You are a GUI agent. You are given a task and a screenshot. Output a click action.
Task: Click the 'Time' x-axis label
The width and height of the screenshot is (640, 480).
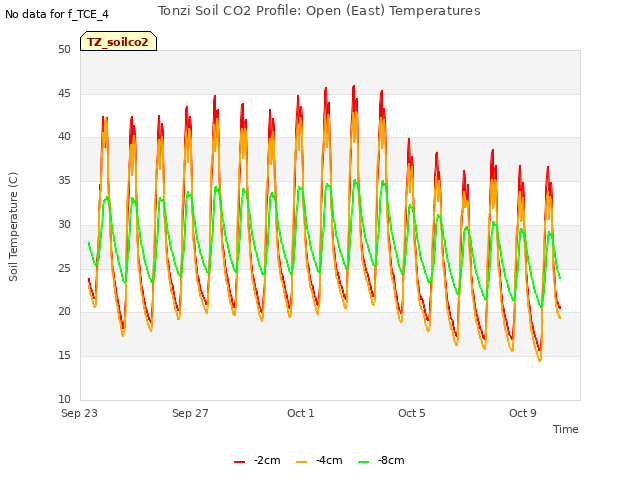point(566,429)
